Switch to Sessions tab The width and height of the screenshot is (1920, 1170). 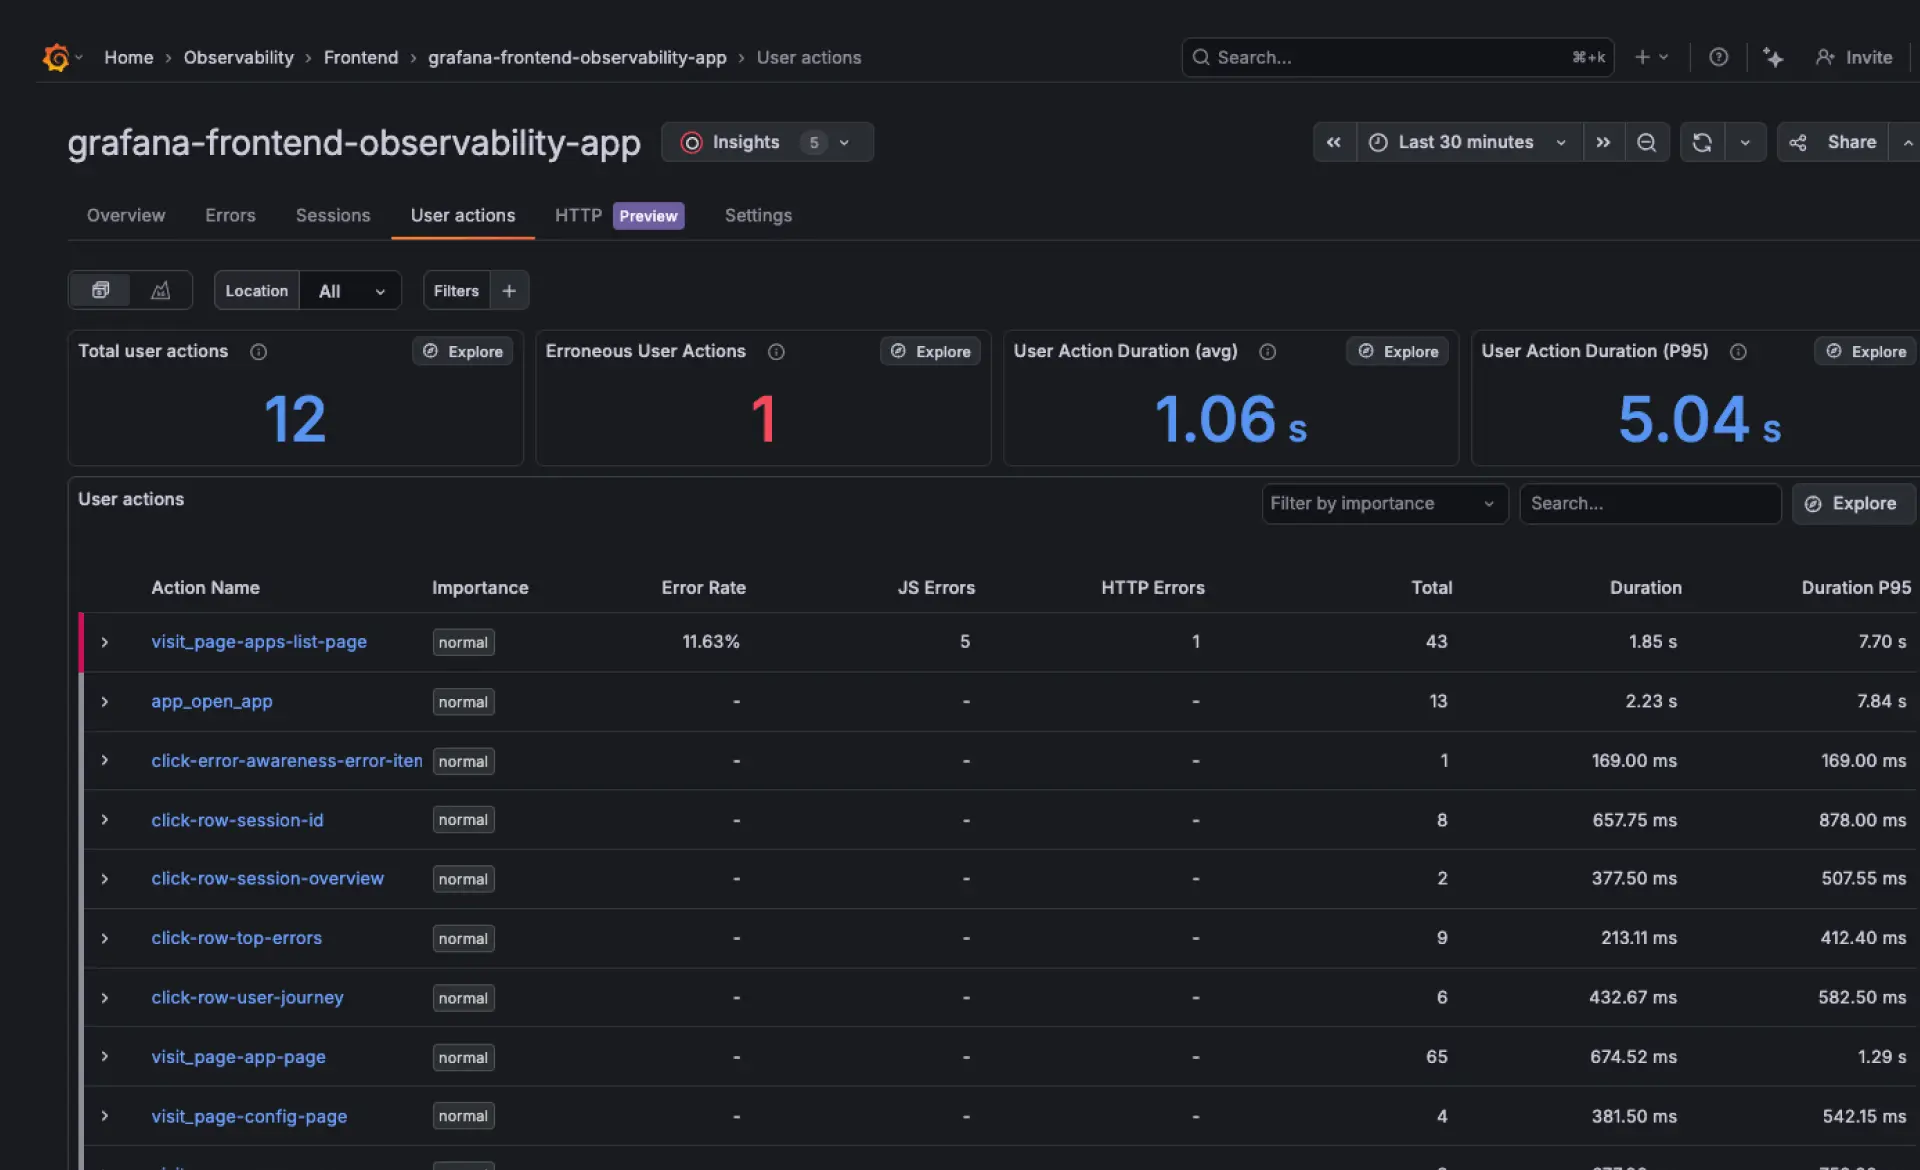pos(333,215)
